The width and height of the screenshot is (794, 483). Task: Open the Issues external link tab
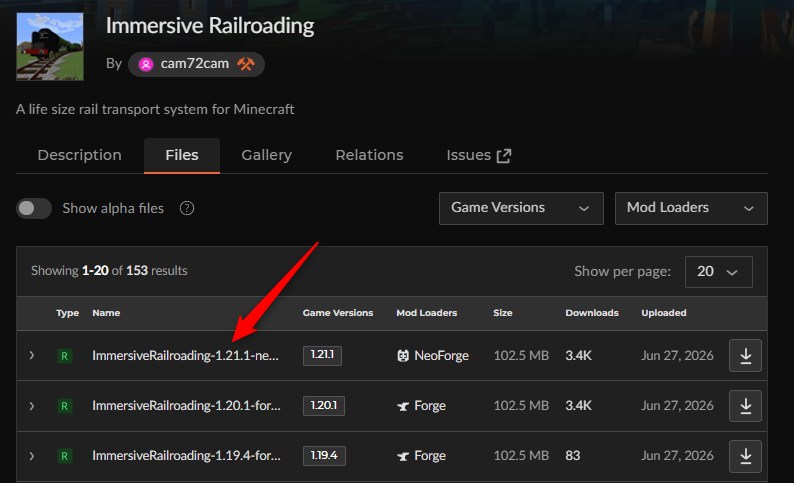(x=479, y=155)
